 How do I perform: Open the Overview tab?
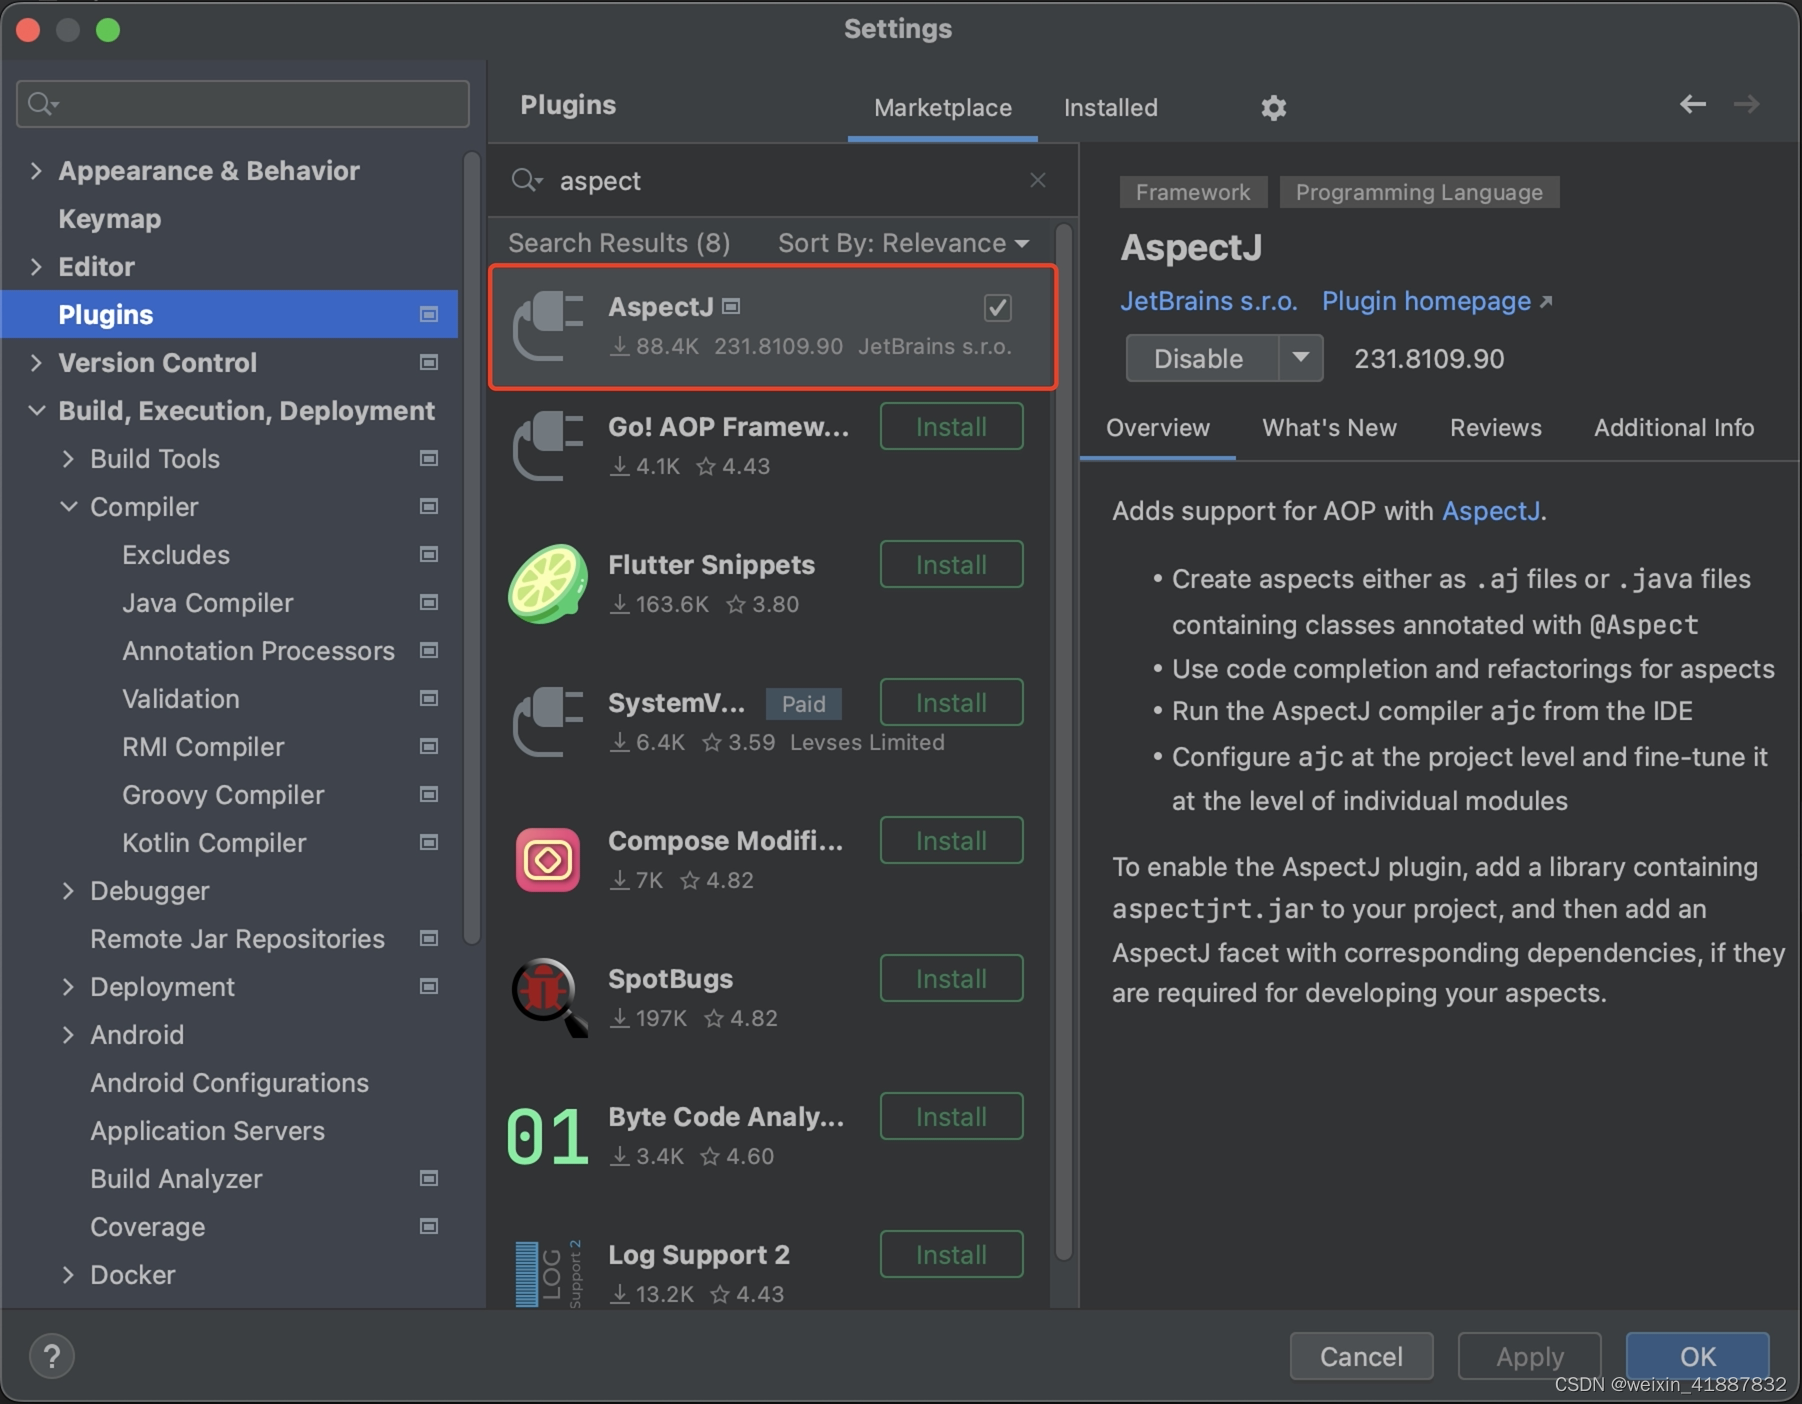(x=1158, y=428)
